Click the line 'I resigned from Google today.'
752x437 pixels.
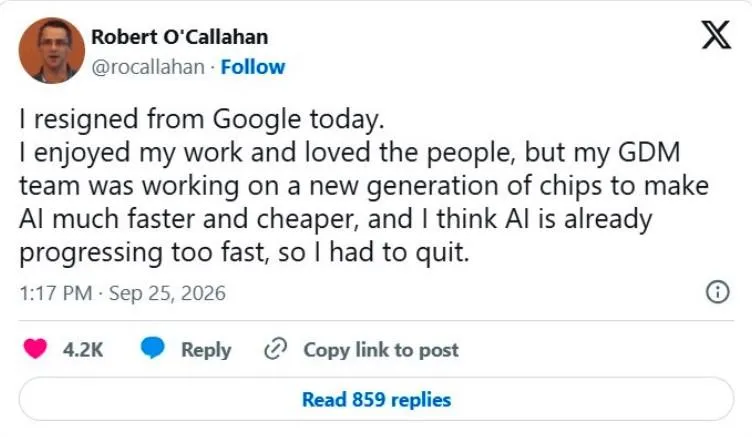(202, 119)
